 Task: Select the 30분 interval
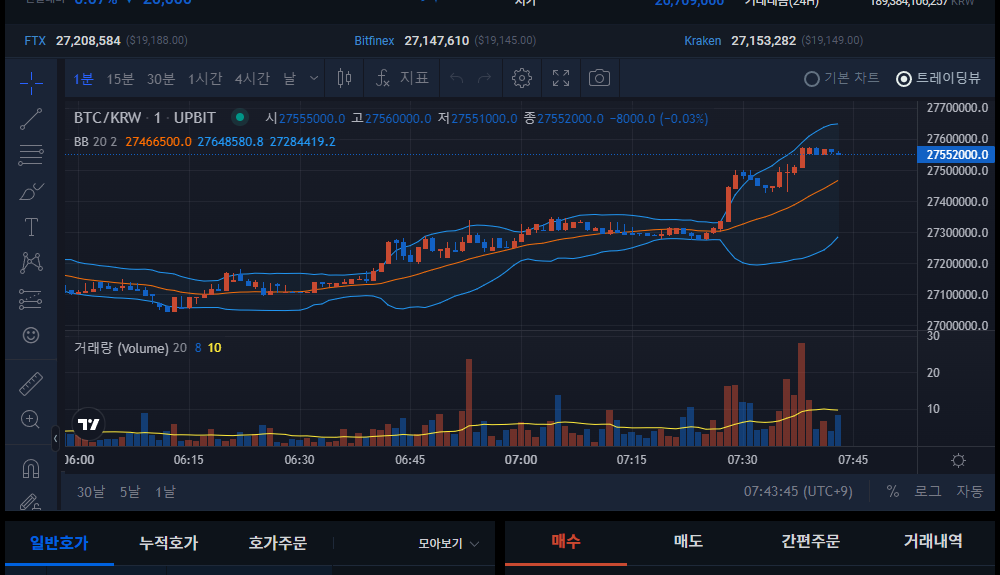(x=161, y=79)
